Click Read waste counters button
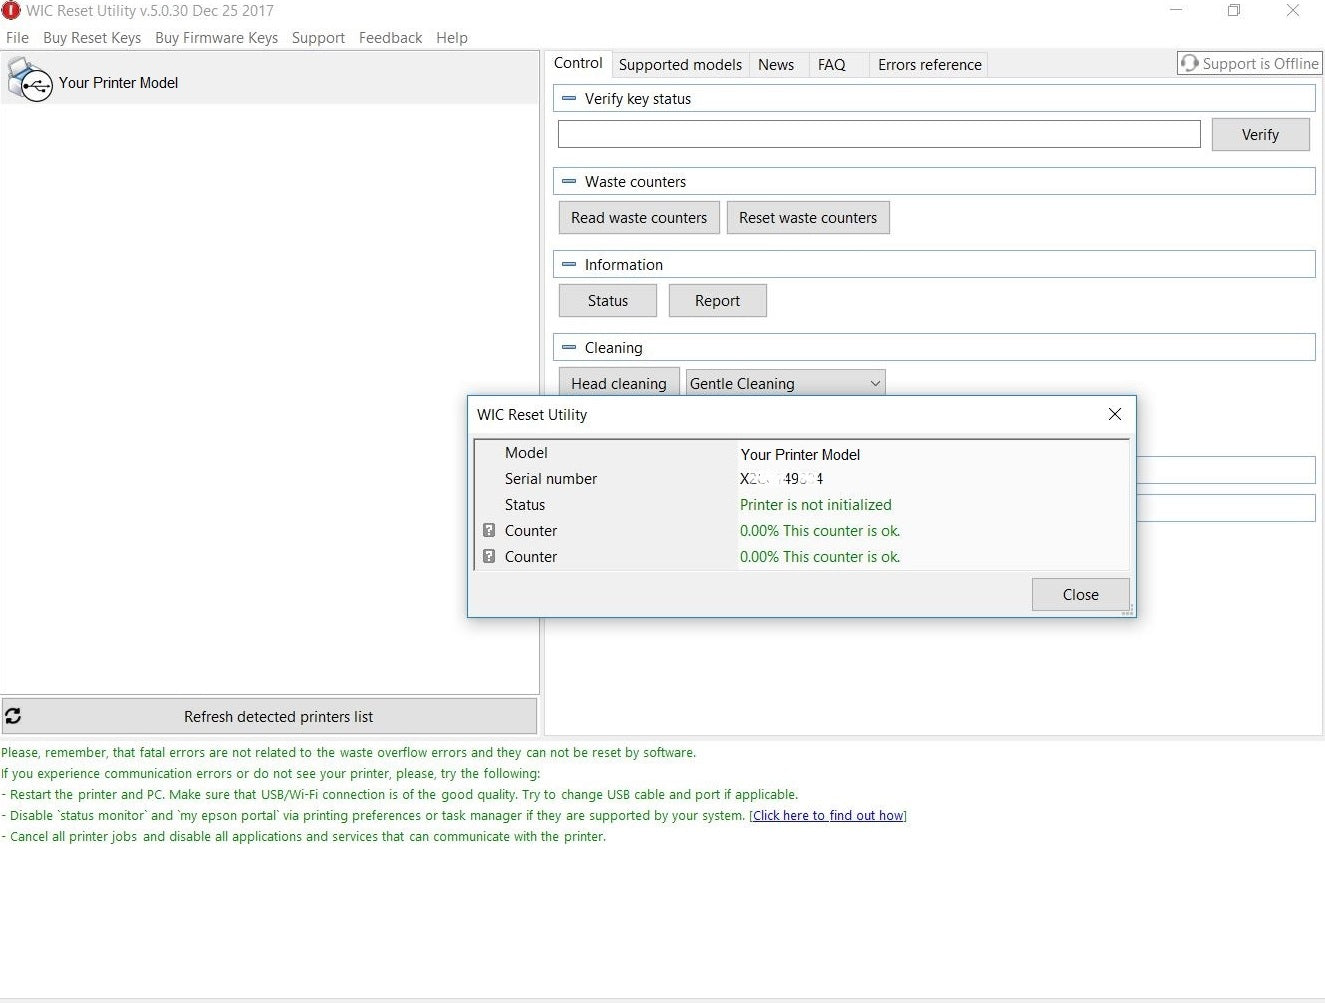 (639, 217)
